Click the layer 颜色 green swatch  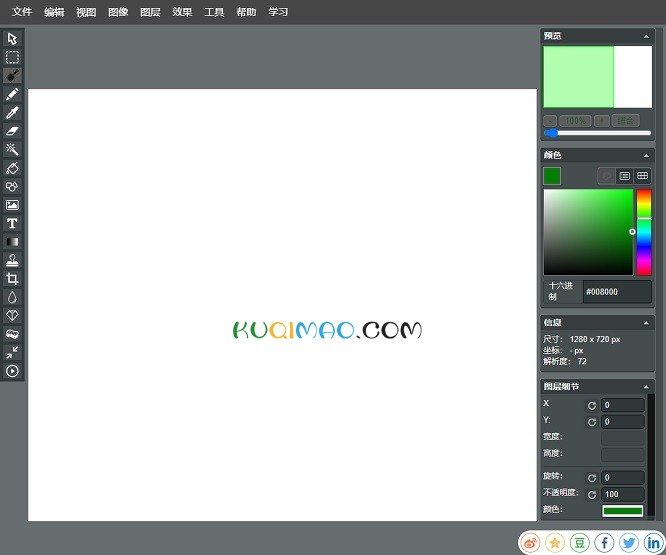622,511
